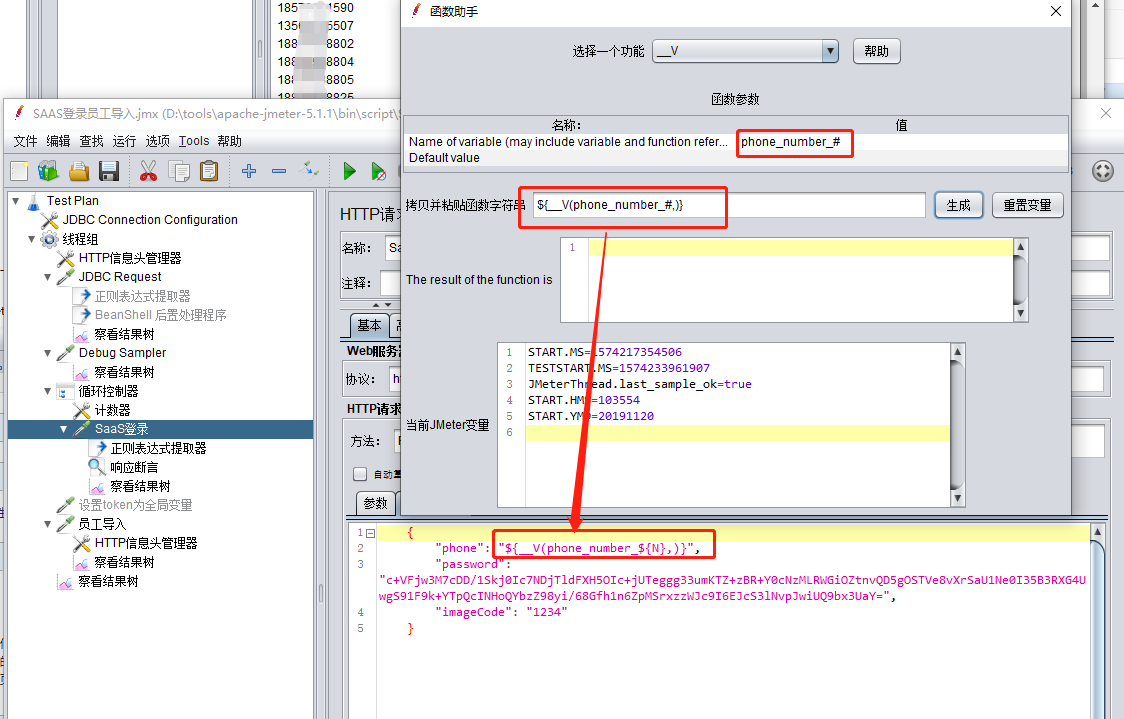Click the 函数助手 feather title icon
Screen dimensions: 1124x719
click(416, 11)
